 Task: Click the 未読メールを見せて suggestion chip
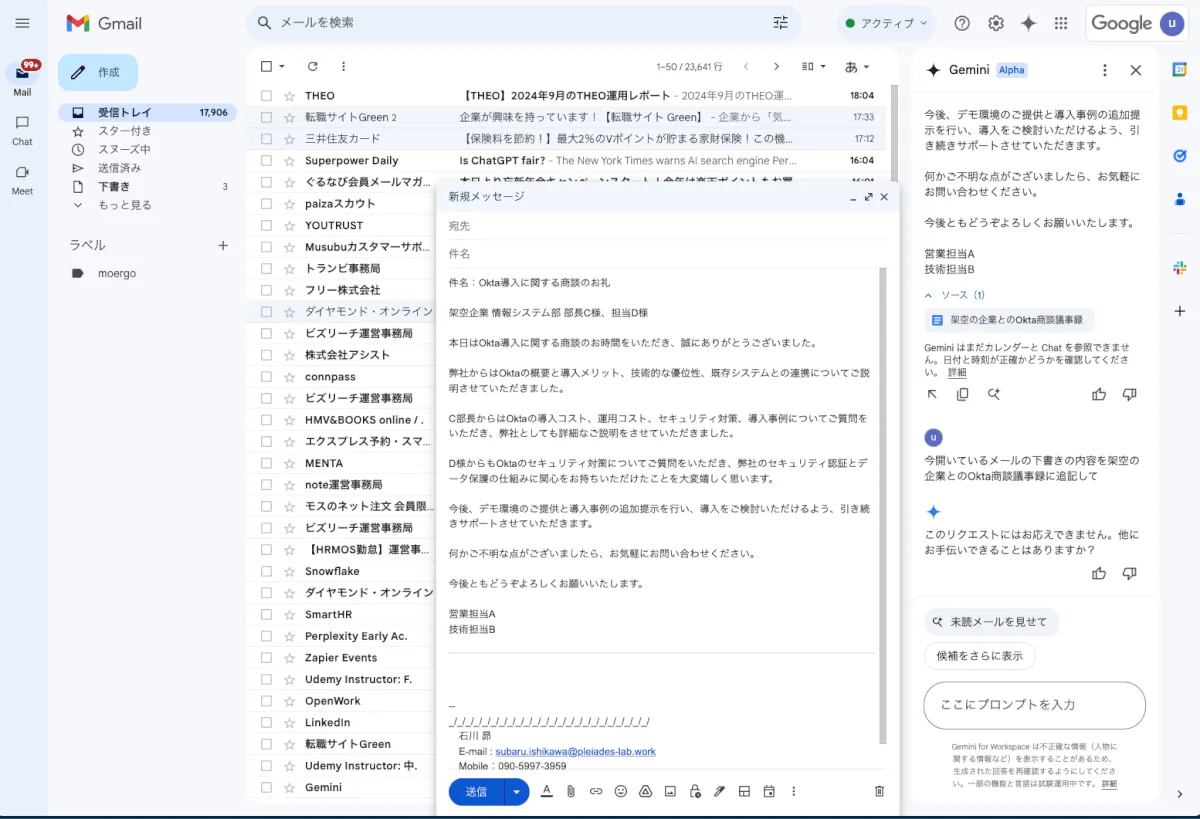click(x=991, y=622)
